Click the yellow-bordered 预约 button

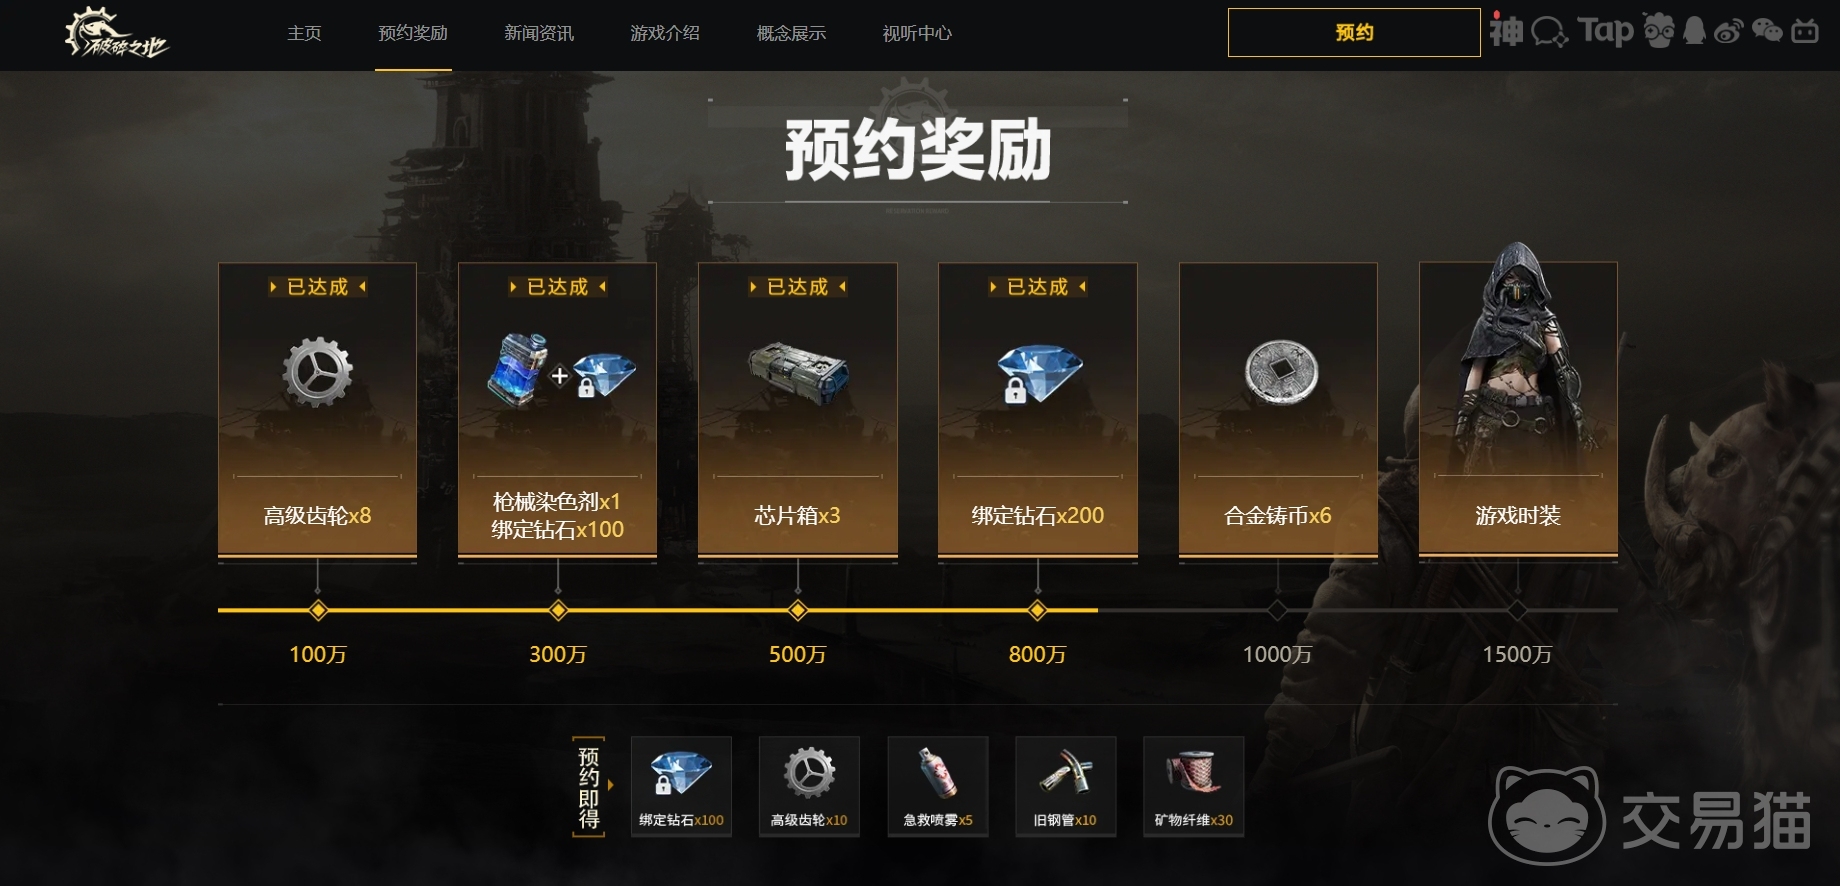[1354, 32]
